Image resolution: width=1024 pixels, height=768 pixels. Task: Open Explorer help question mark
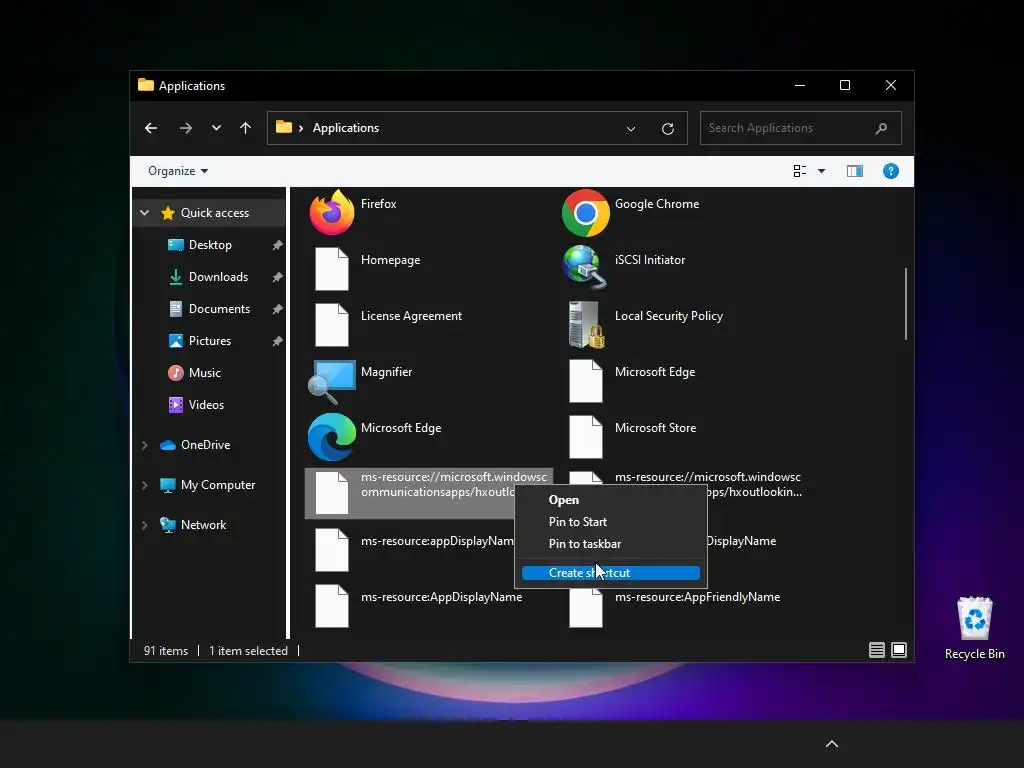point(891,171)
